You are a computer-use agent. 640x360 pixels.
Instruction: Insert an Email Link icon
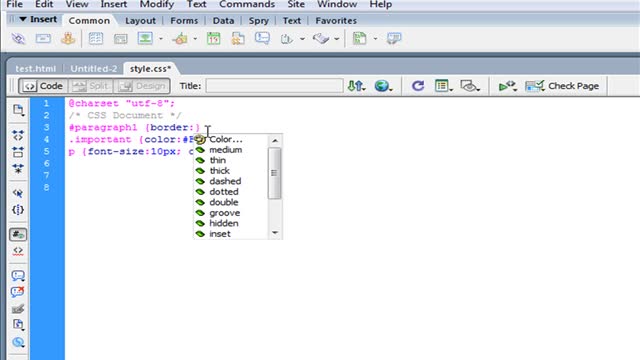pyautogui.click(x=43, y=39)
